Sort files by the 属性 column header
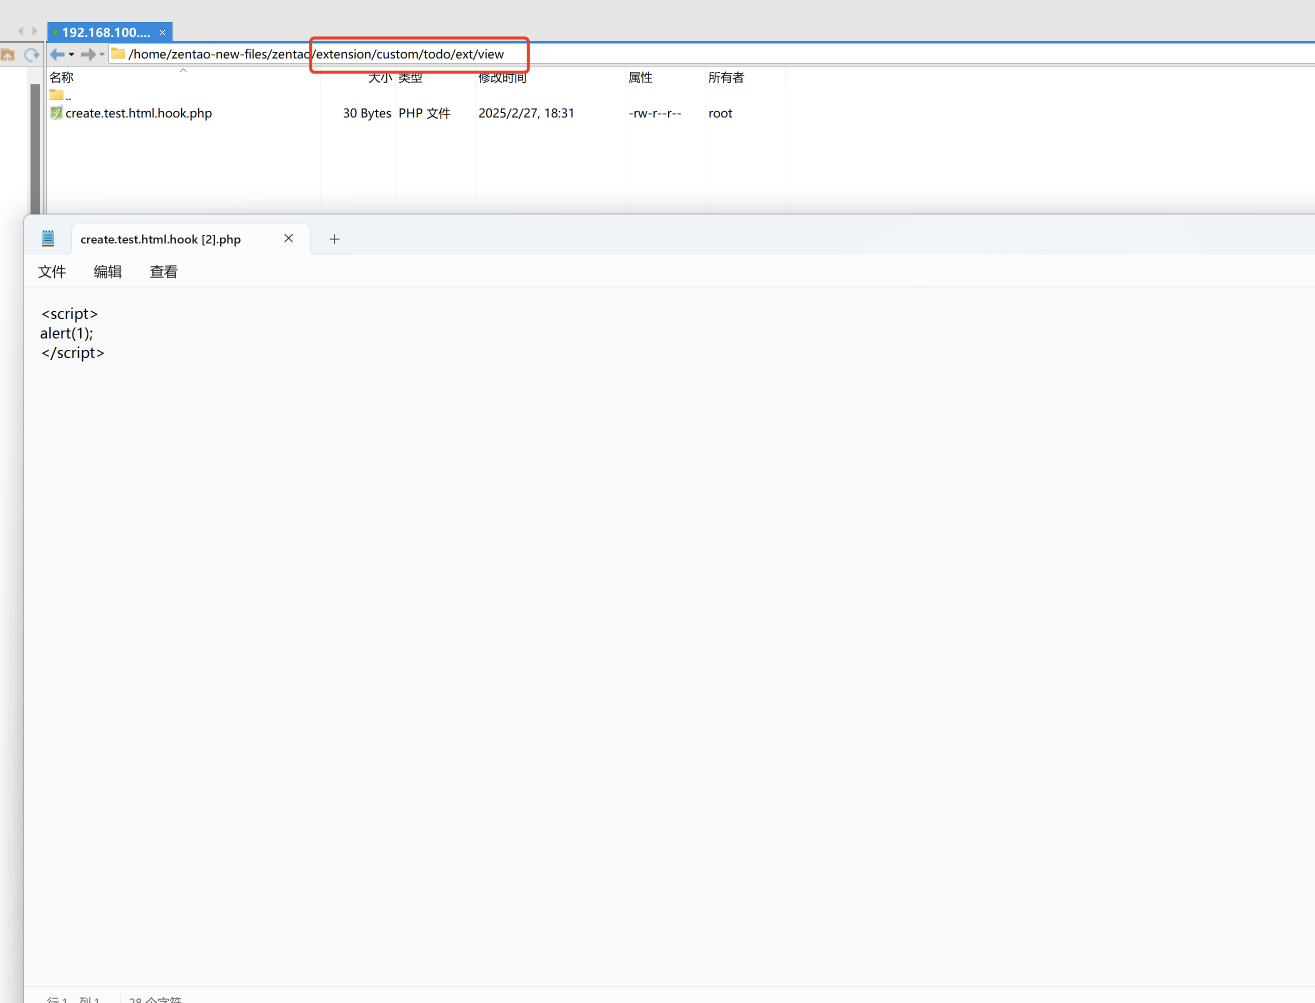 (641, 77)
